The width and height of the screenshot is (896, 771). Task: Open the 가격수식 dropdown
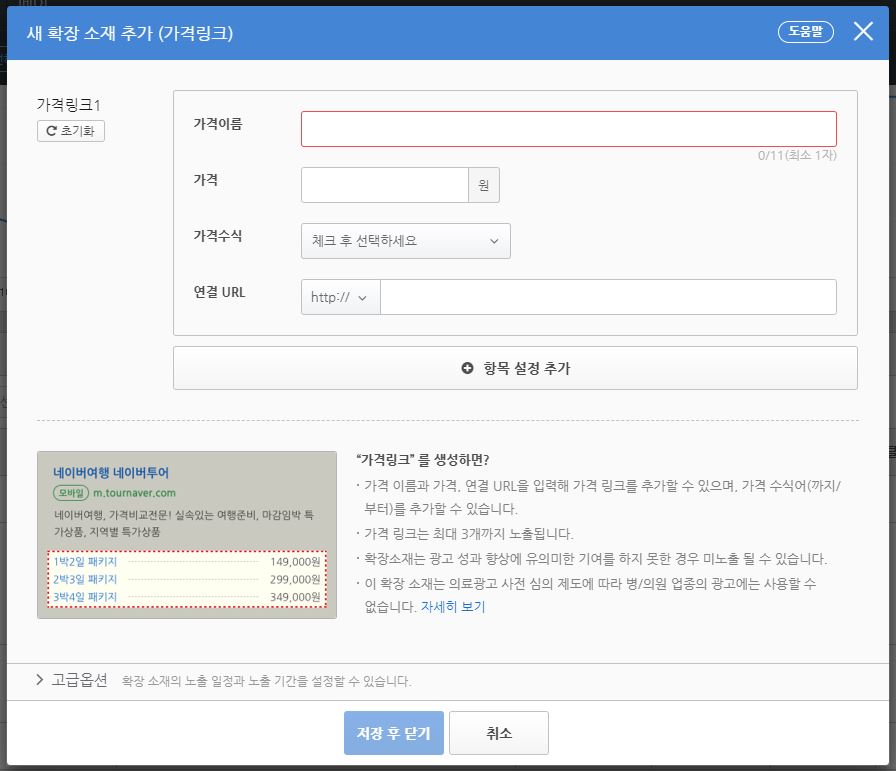(405, 241)
